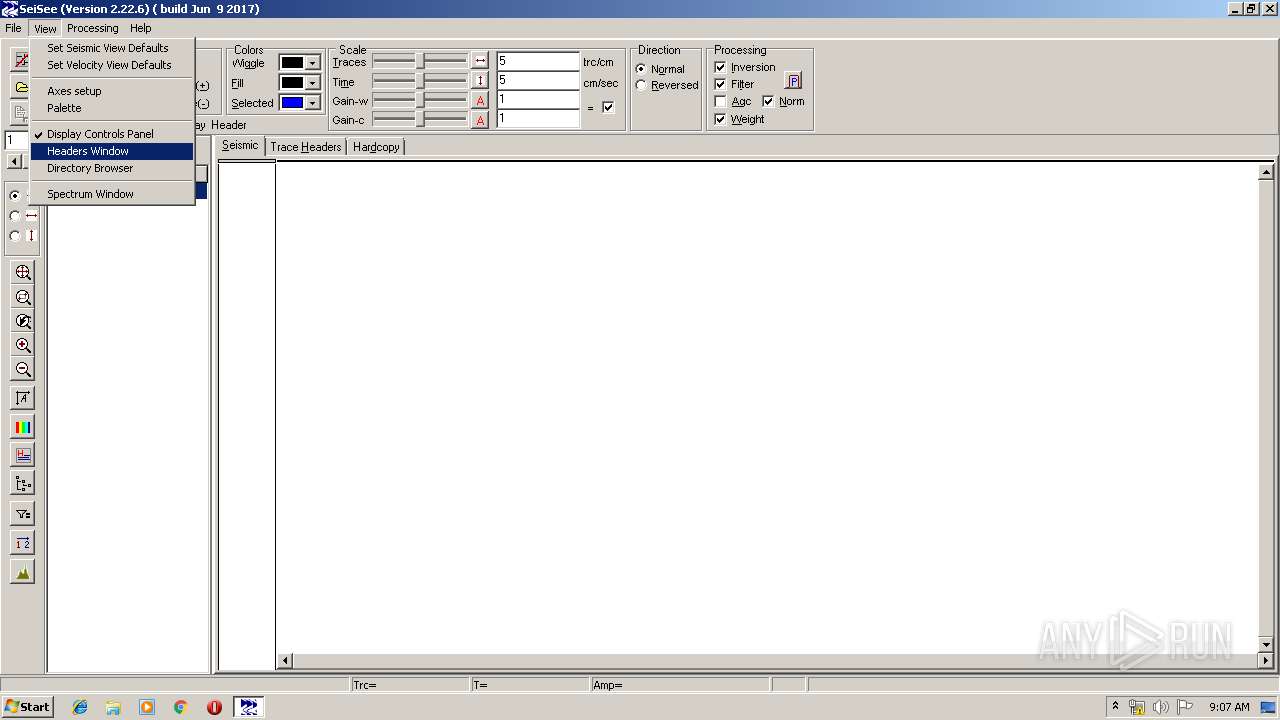Viewport: 1280px width, 720px height.
Task: Choose Headers Window in the View menu
Action: pyautogui.click(x=112, y=151)
